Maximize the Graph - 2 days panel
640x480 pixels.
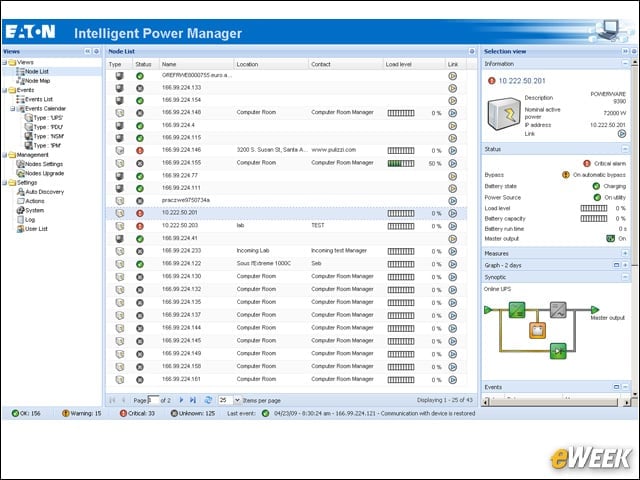coord(616,265)
